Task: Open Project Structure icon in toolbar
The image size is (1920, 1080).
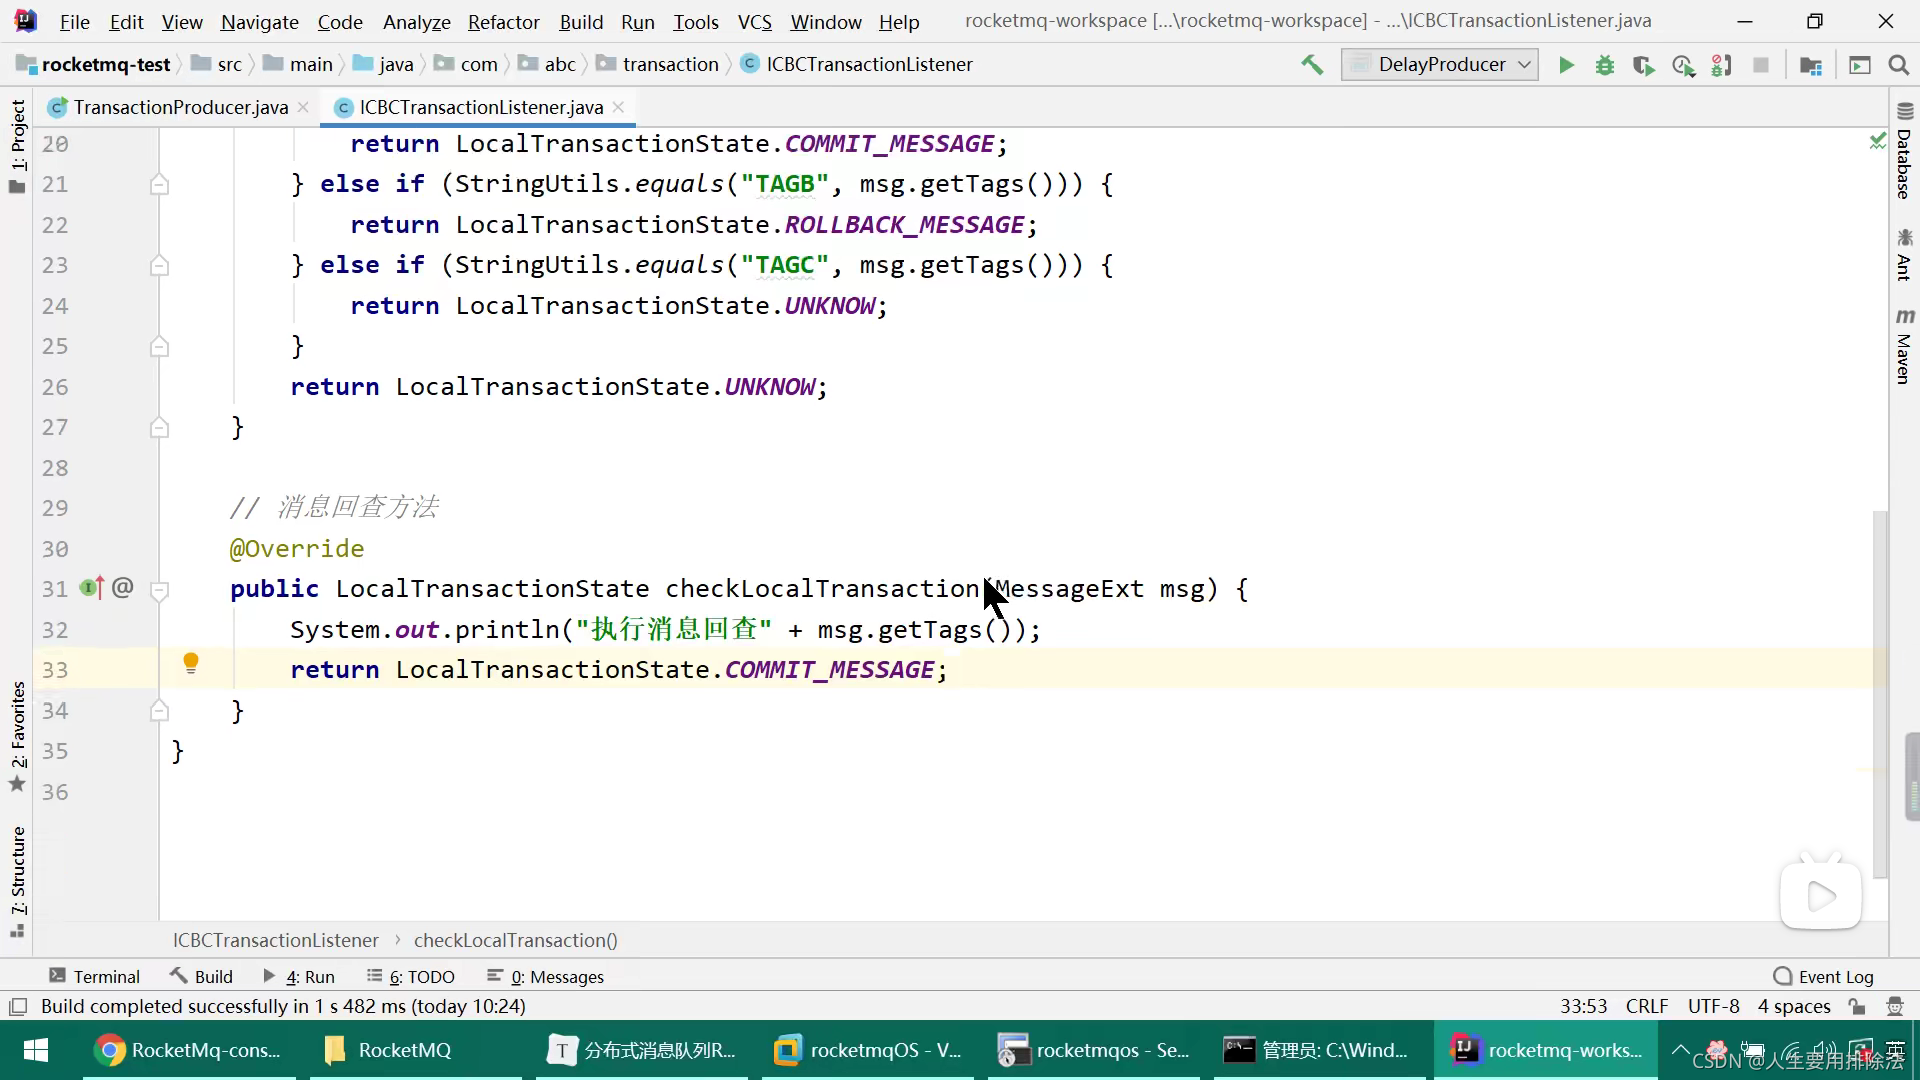Action: coord(1810,65)
